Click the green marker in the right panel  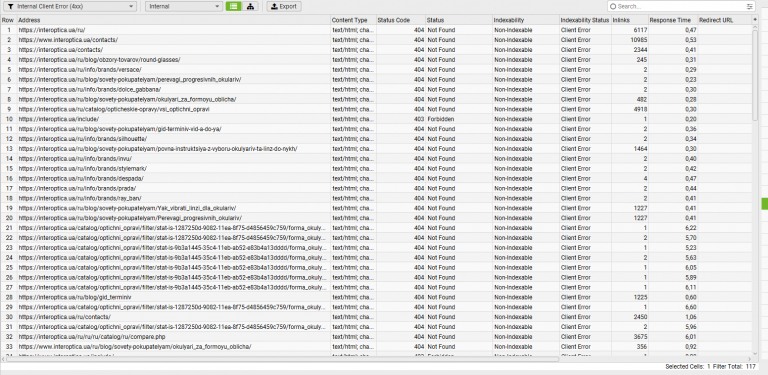(765, 204)
